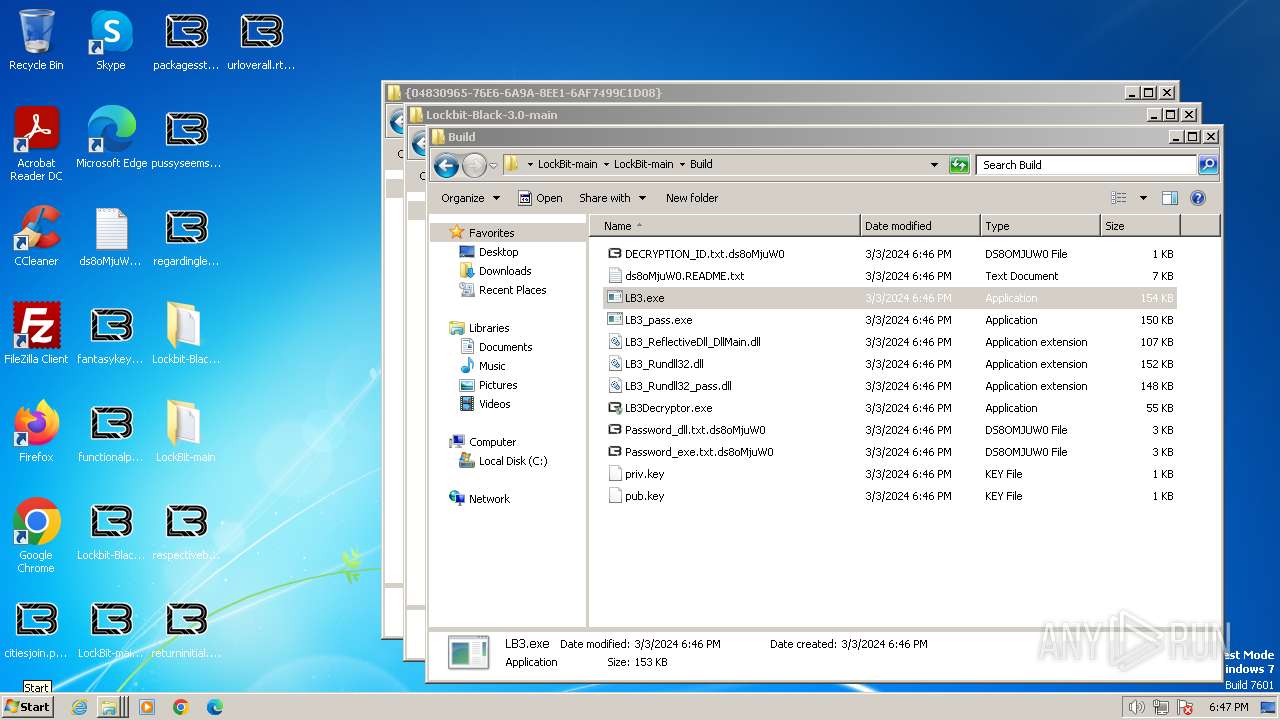Click the volume icon in system tray
1280x720 pixels.
coord(1137,707)
